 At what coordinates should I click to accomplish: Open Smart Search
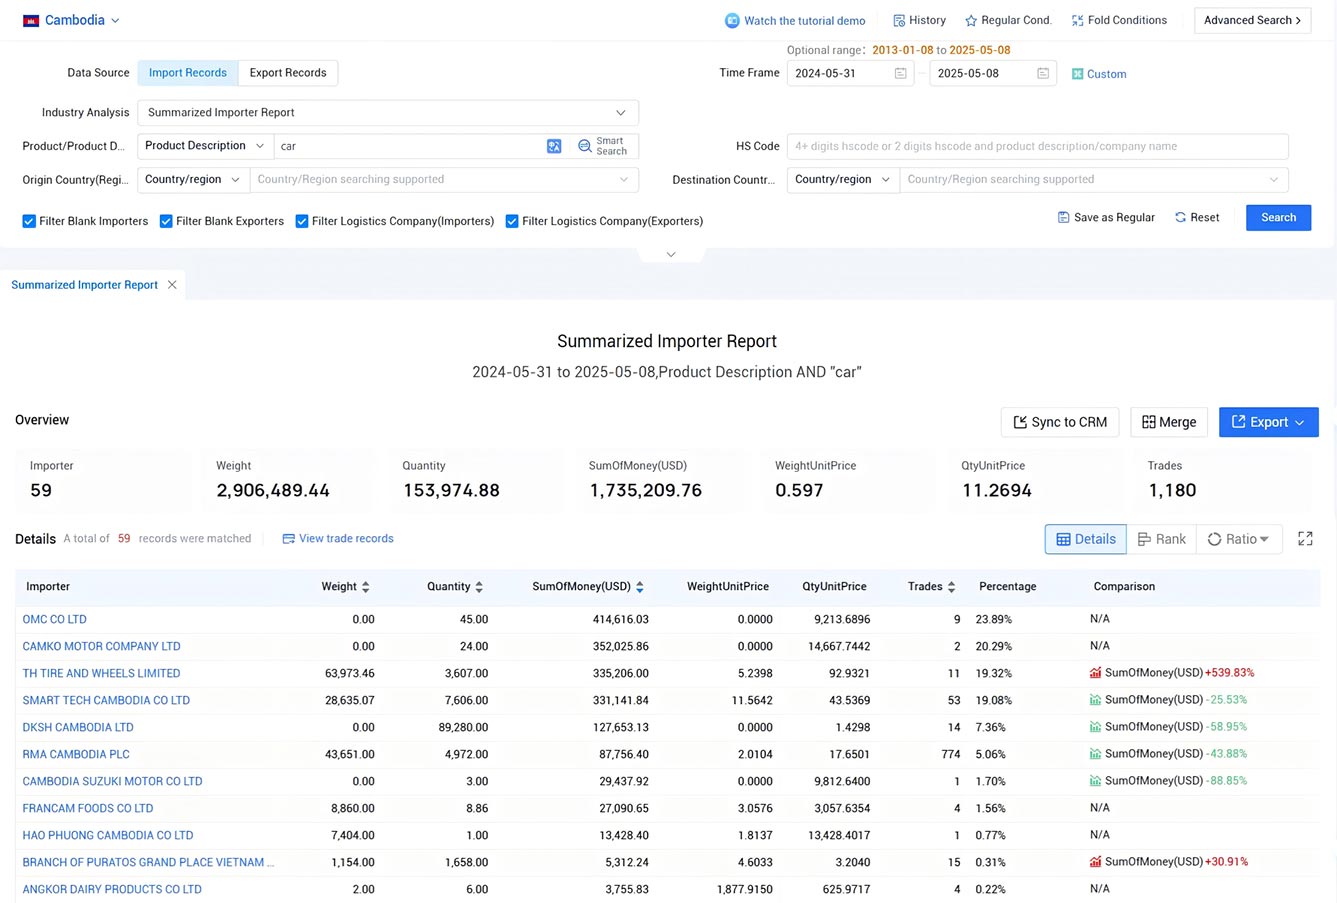(x=603, y=146)
